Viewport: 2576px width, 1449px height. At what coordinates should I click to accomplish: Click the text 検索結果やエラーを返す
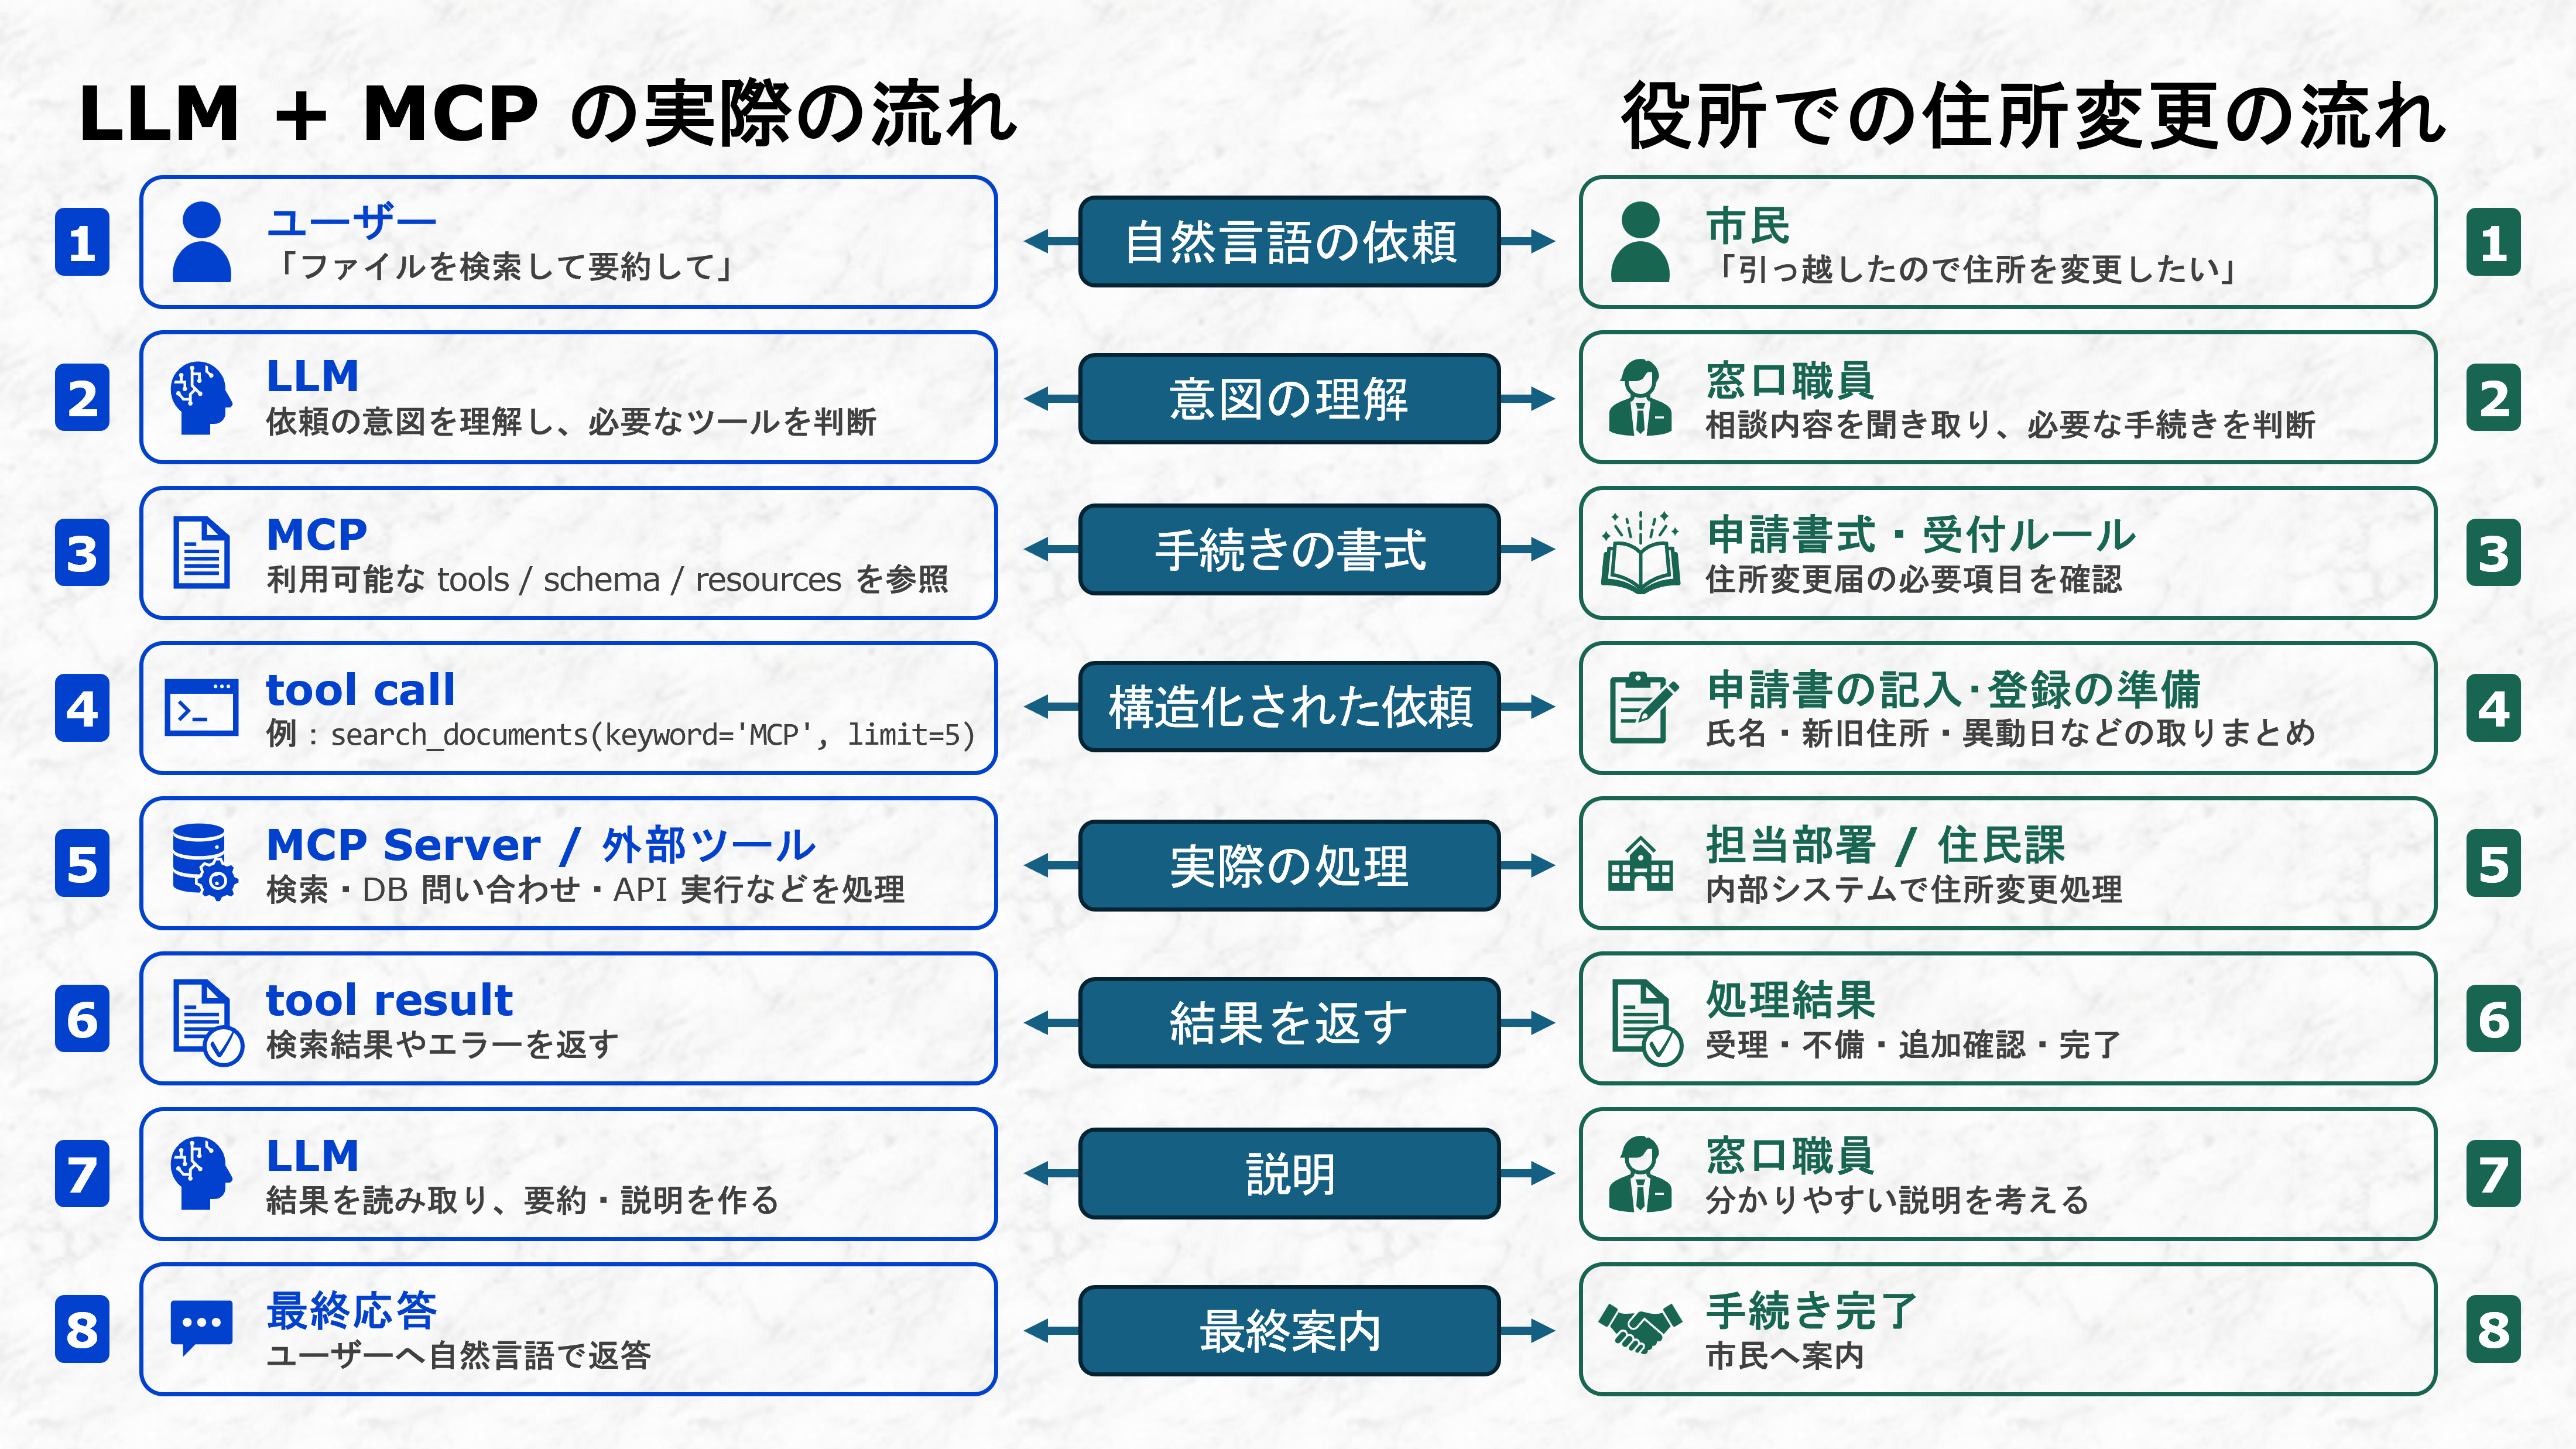point(442,1045)
